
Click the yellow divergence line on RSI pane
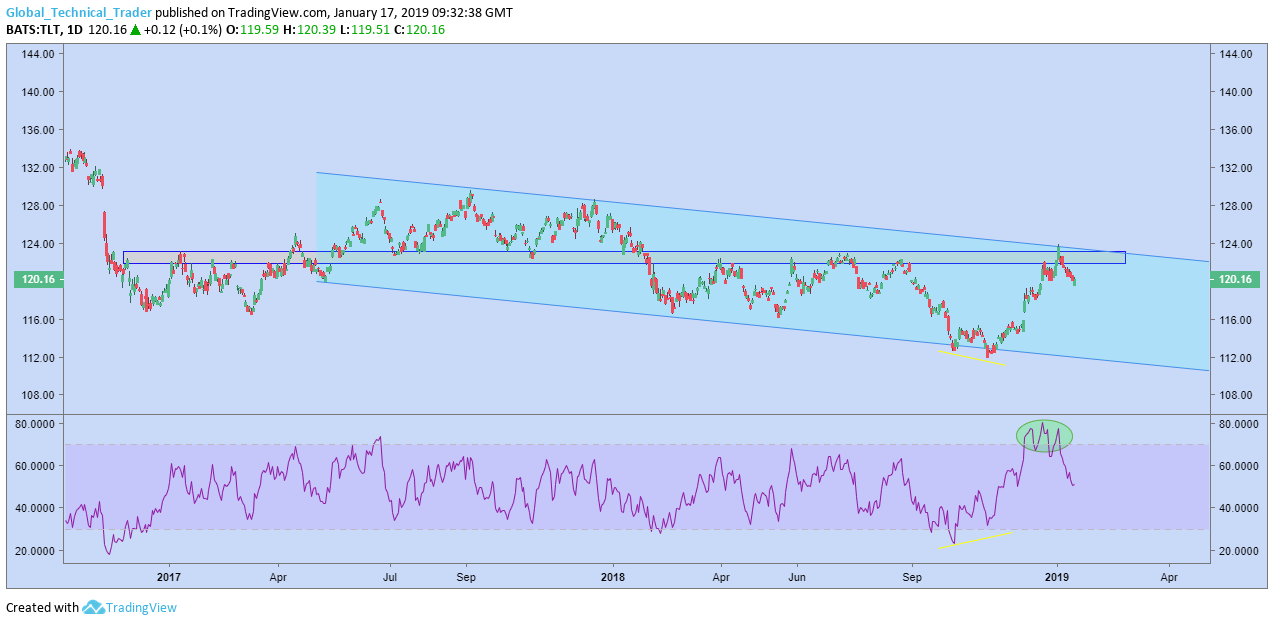tap(977, 540)
